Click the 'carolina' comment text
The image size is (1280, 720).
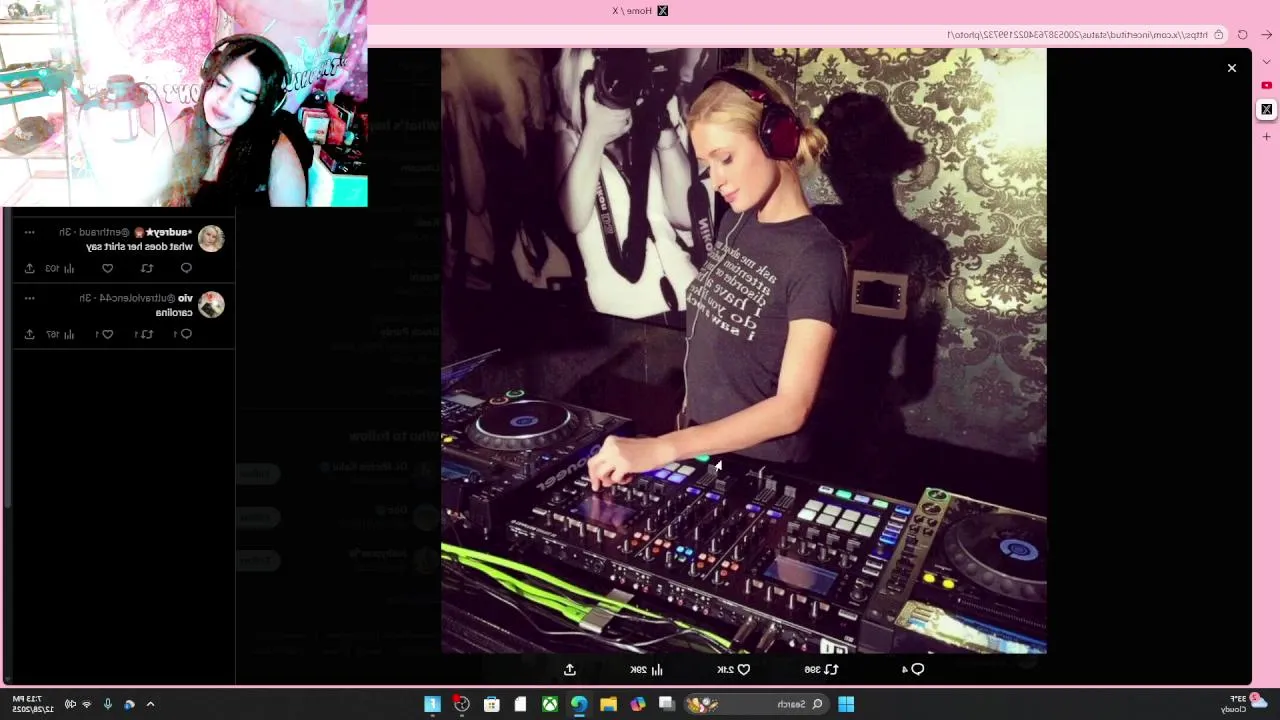coord(174,312)
